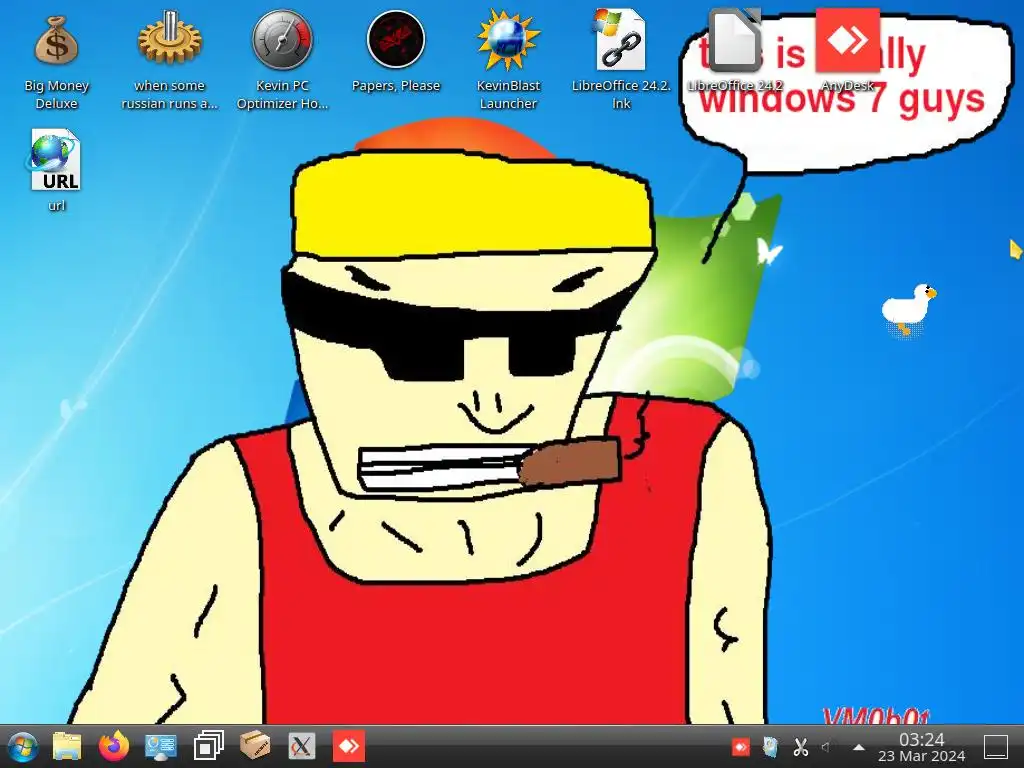The height and width of the screenshot is (768, 1024).
Task: Open the clock showing 03:24
Action: (921, 747)
